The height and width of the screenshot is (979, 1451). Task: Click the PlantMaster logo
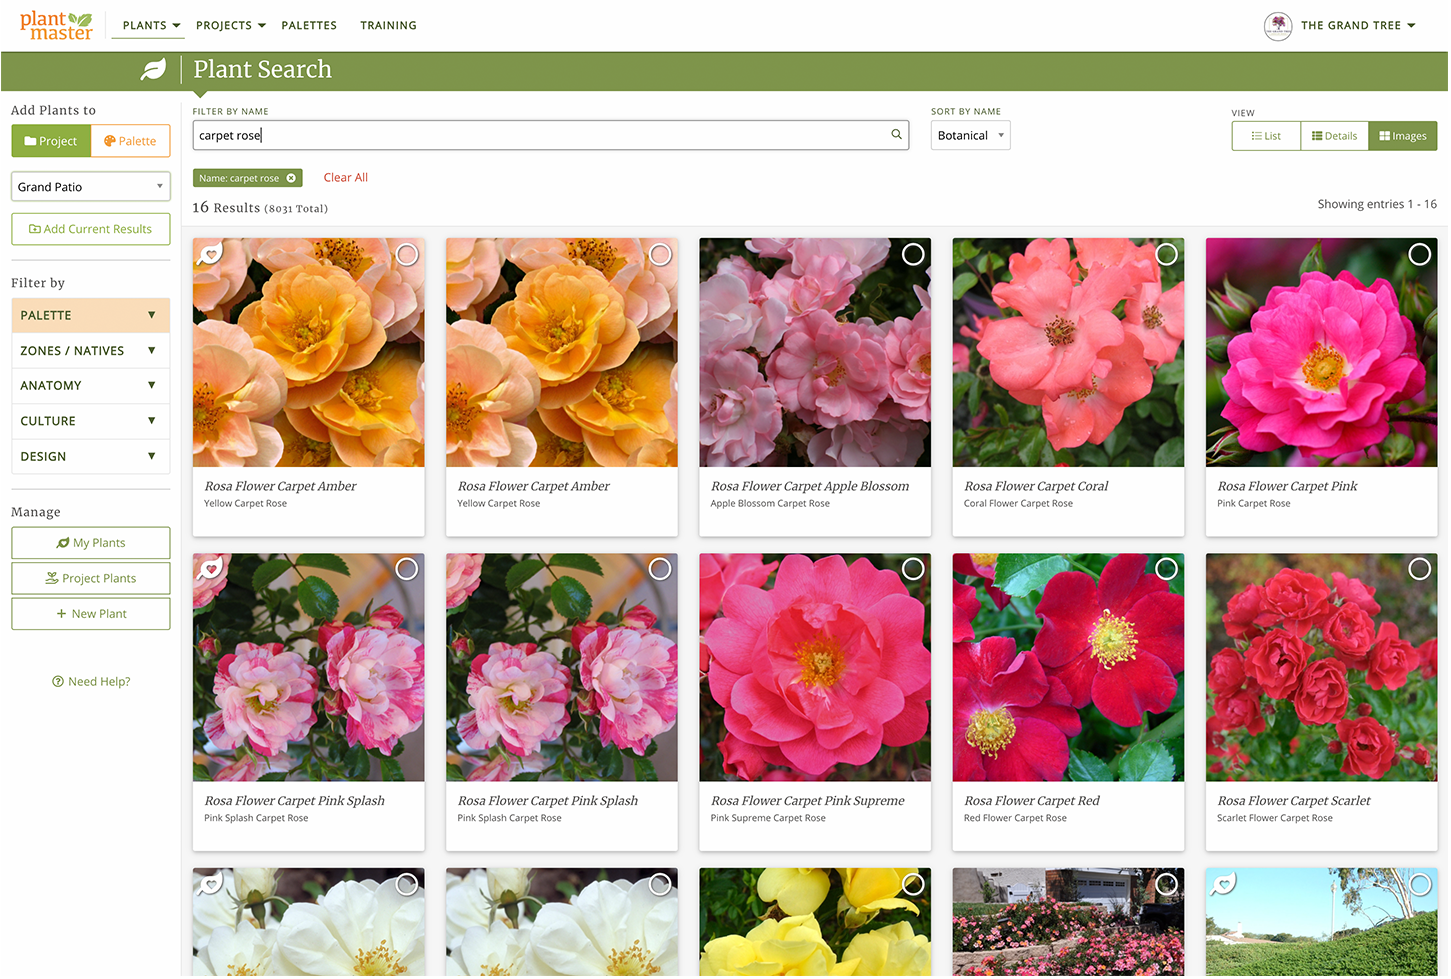pyautogui.click(x=56, y=25)
